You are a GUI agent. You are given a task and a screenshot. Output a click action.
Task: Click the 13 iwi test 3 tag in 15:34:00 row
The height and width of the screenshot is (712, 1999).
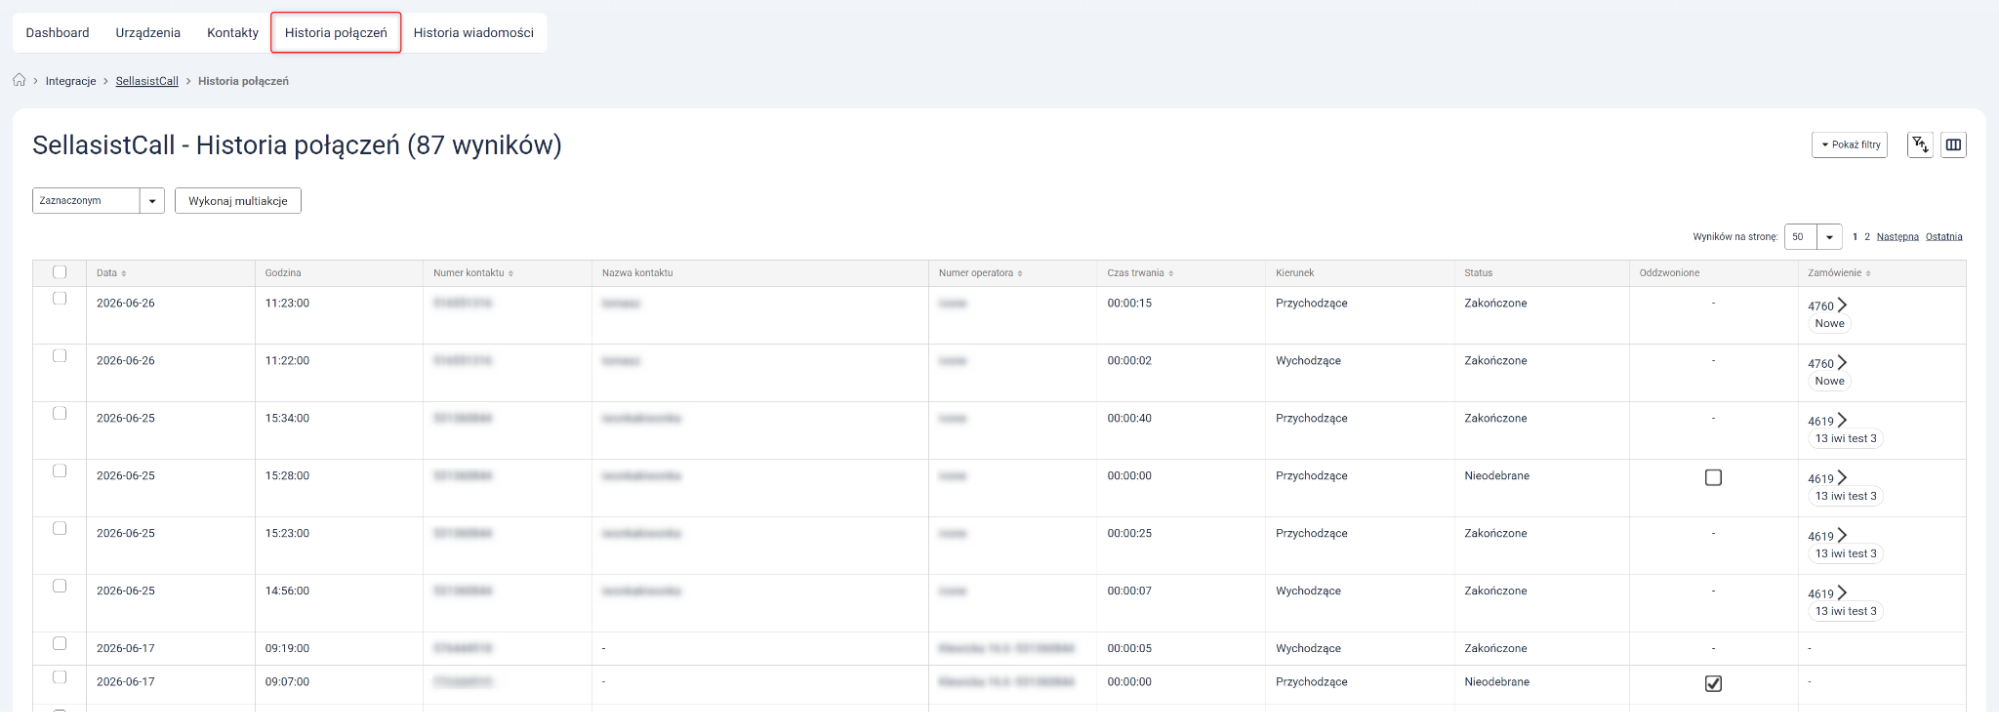coord(1845,439)
